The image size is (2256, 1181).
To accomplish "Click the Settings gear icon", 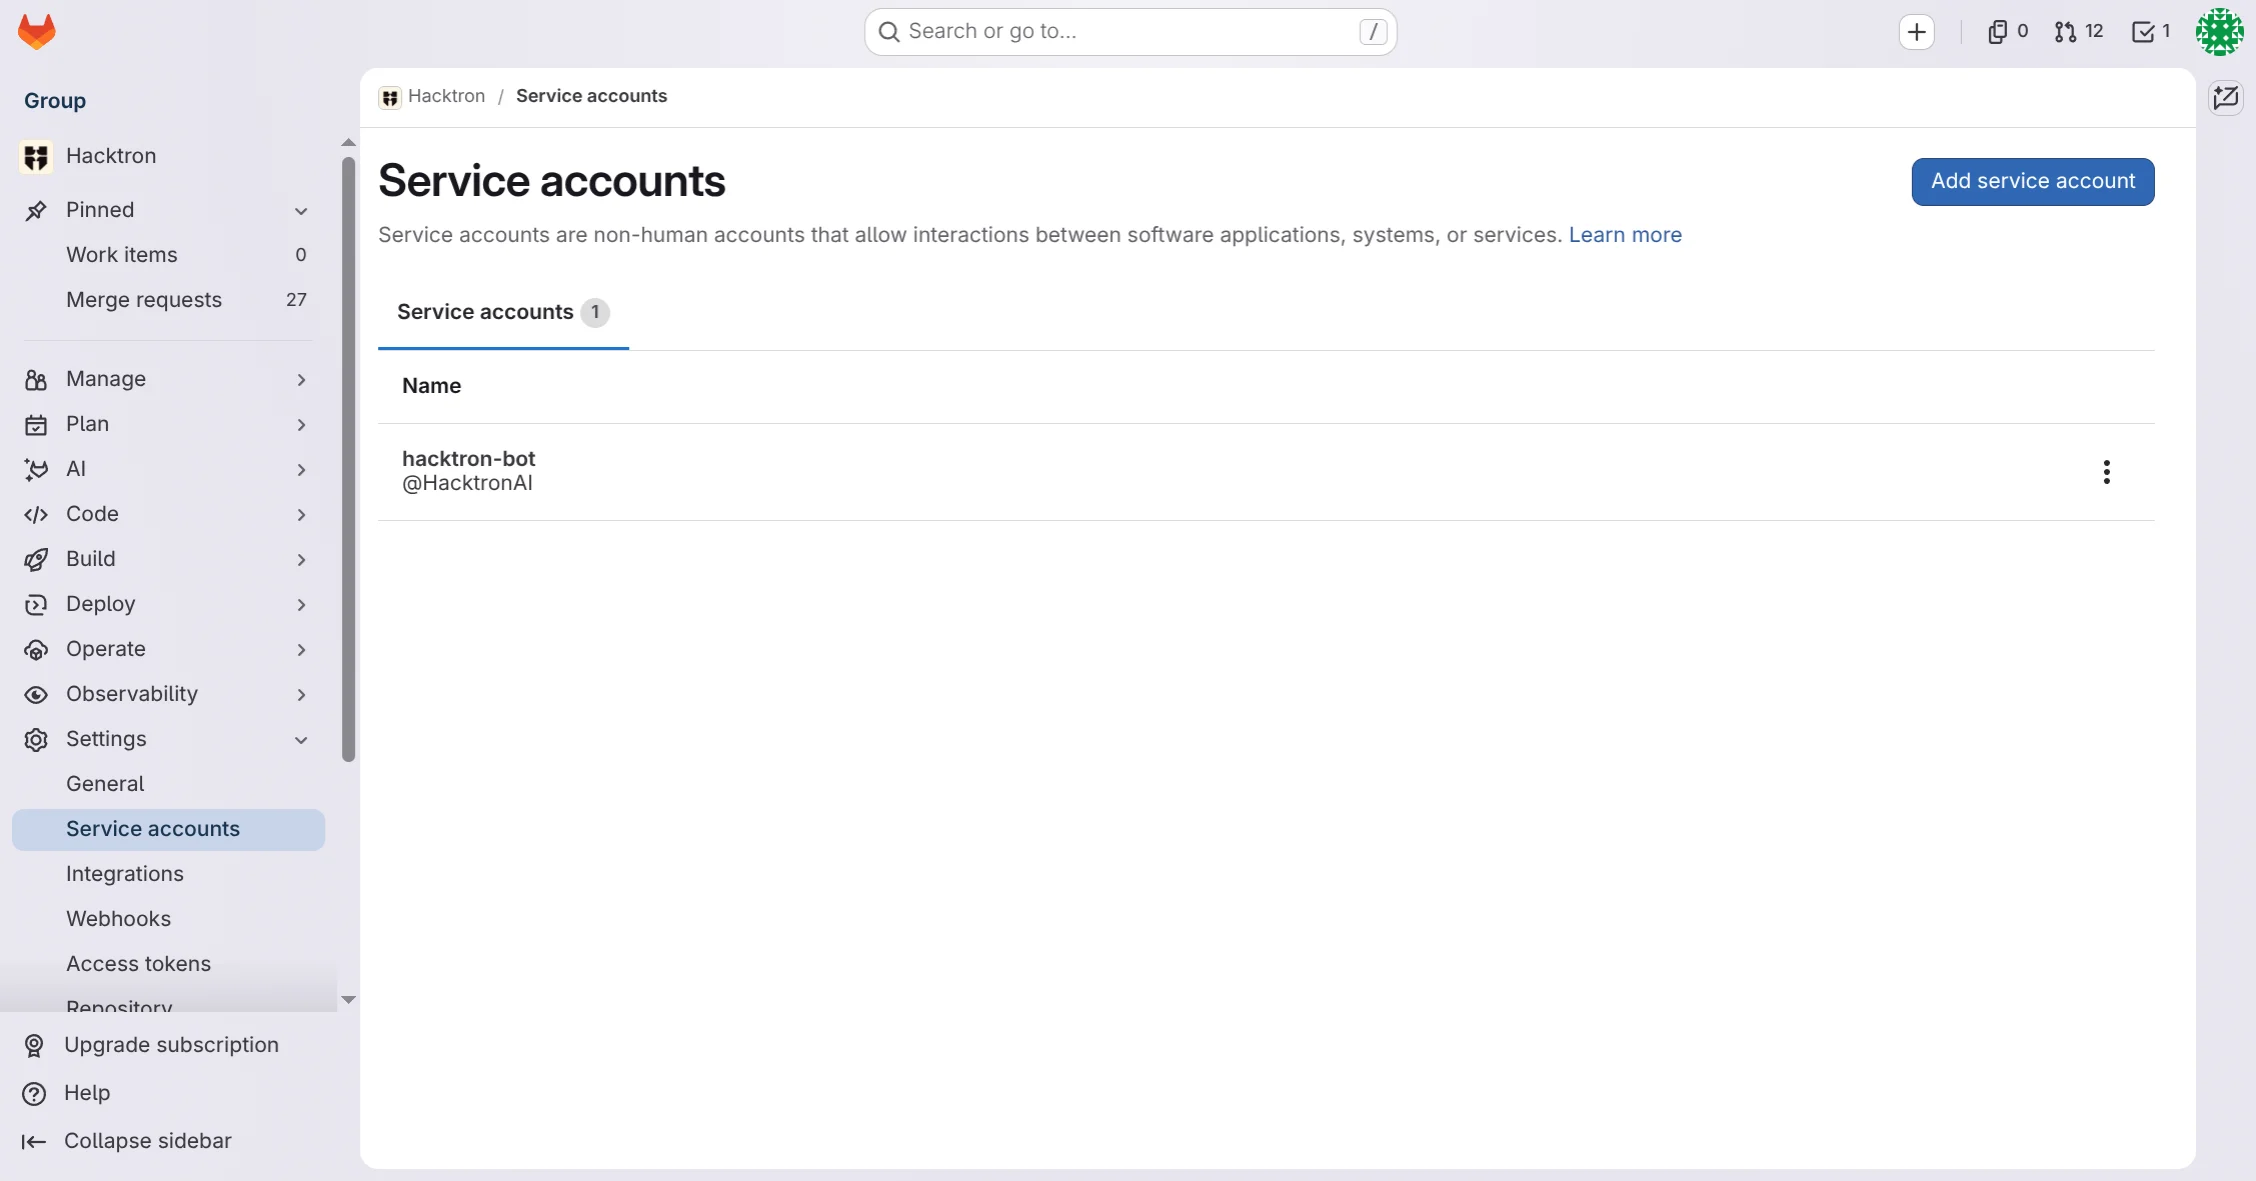I will 36,739.
